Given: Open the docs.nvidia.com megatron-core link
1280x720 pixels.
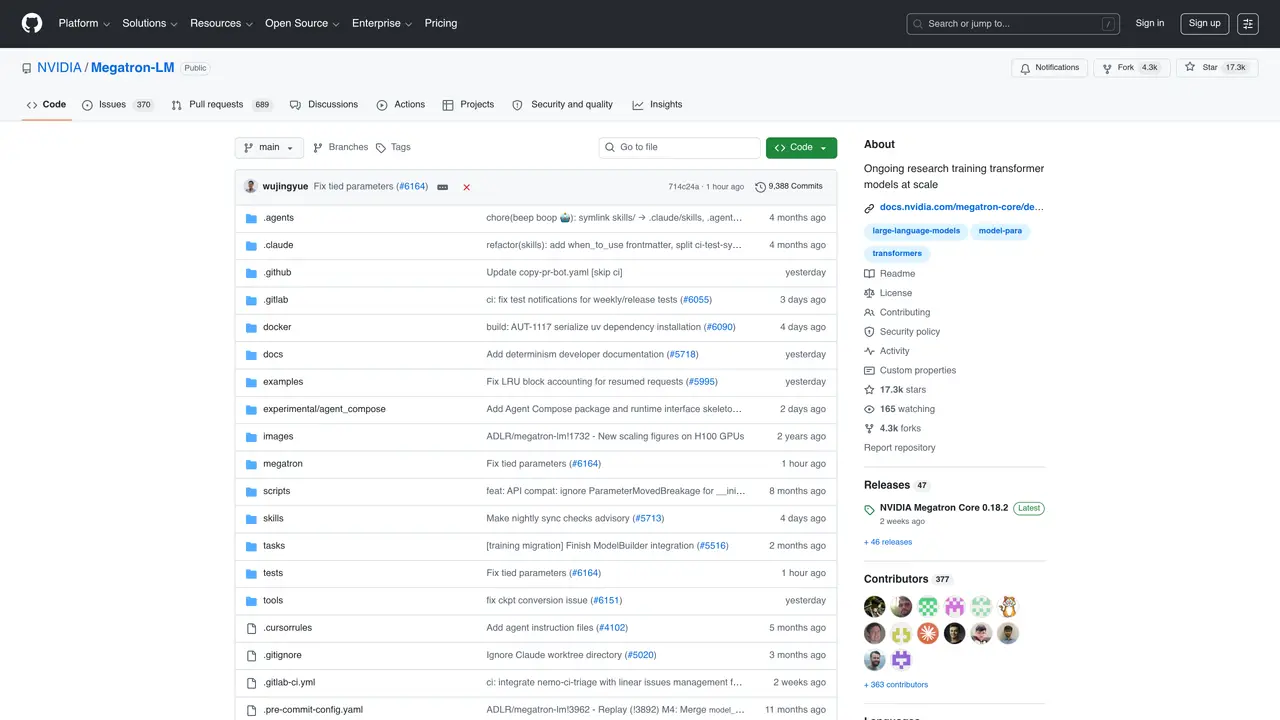Looking at the screenshot, I should (x=962, y=208).
